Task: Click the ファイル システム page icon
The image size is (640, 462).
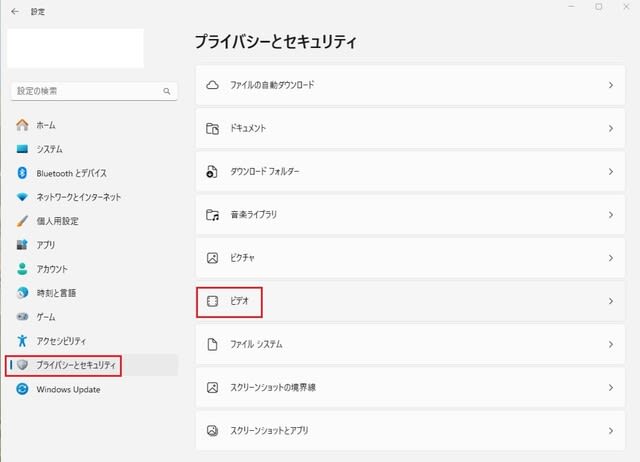Action: pos(212,344)
